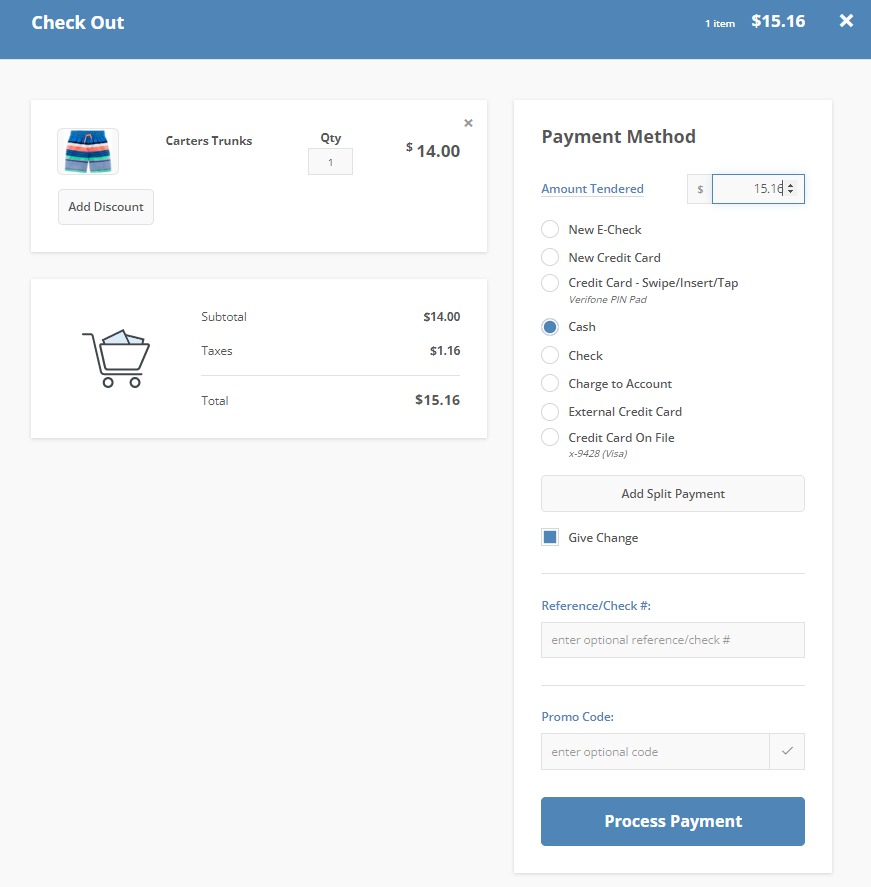Viewport: 871px width, 887px height.
Task: Click the Promo Code label
Action: [577, 717]
